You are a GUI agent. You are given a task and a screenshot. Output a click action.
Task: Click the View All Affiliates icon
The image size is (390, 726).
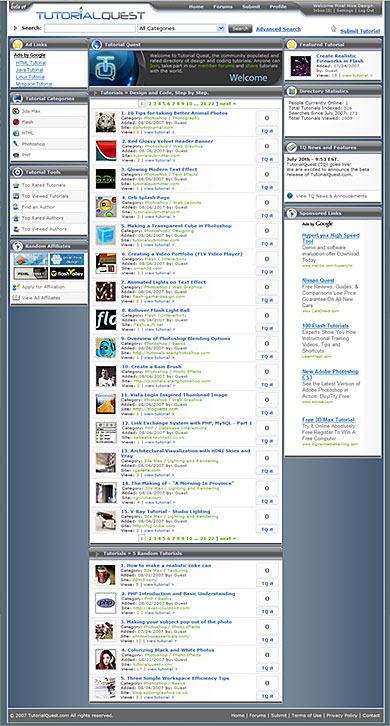click(16, 298)
